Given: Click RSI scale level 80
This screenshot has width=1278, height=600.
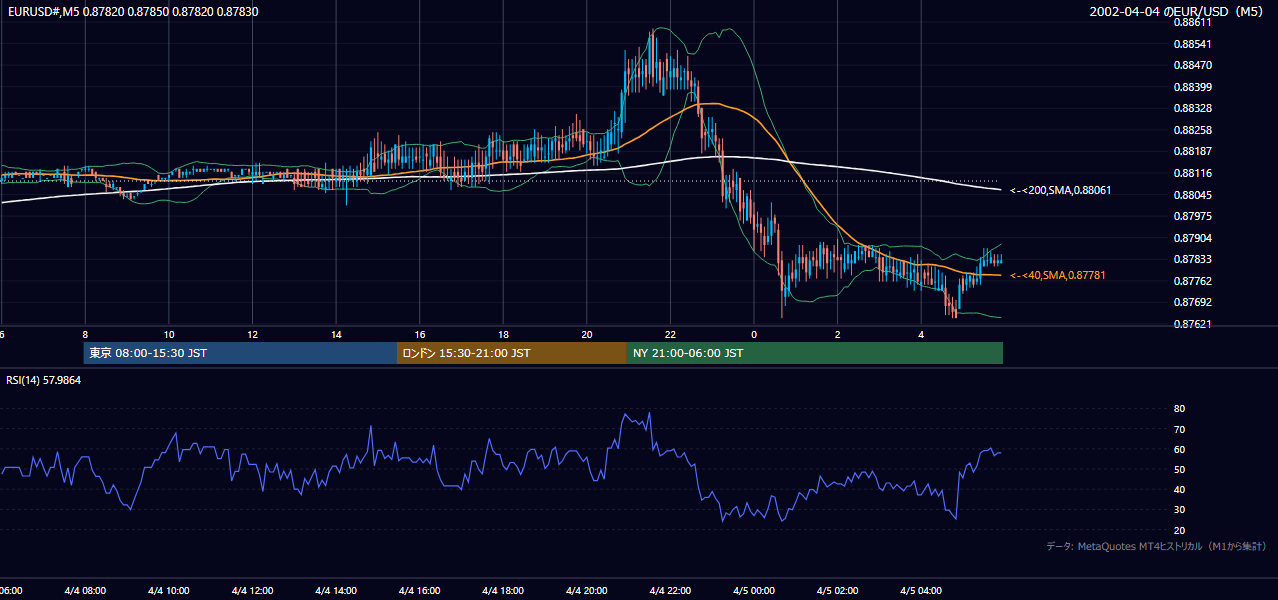Looking at the screenshot, I should coord(1179,409).
